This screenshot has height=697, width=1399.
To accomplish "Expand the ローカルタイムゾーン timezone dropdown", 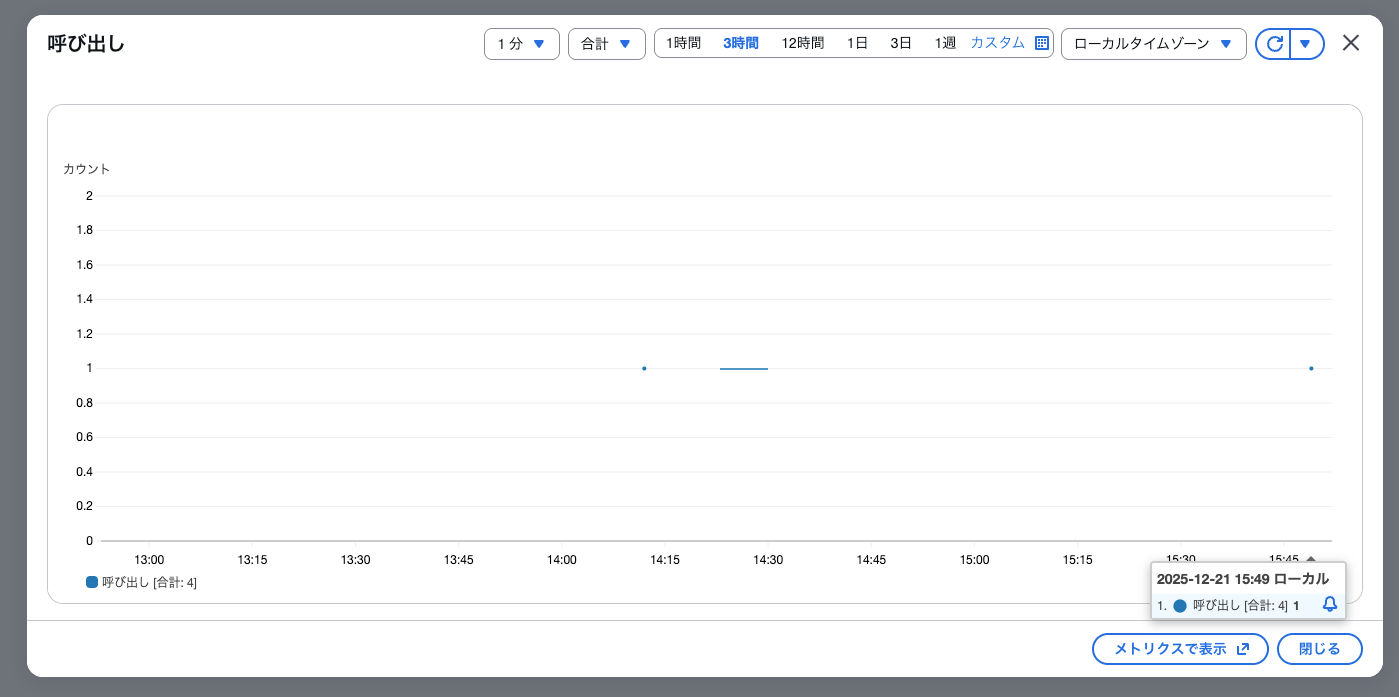I will click(x=1153, y=44).
